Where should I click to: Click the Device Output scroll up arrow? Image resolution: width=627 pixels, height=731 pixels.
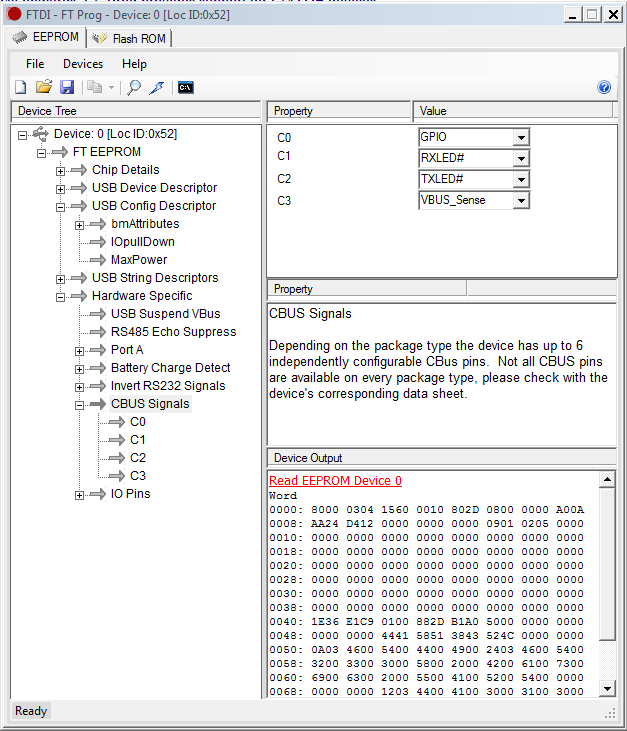point(607,479)
